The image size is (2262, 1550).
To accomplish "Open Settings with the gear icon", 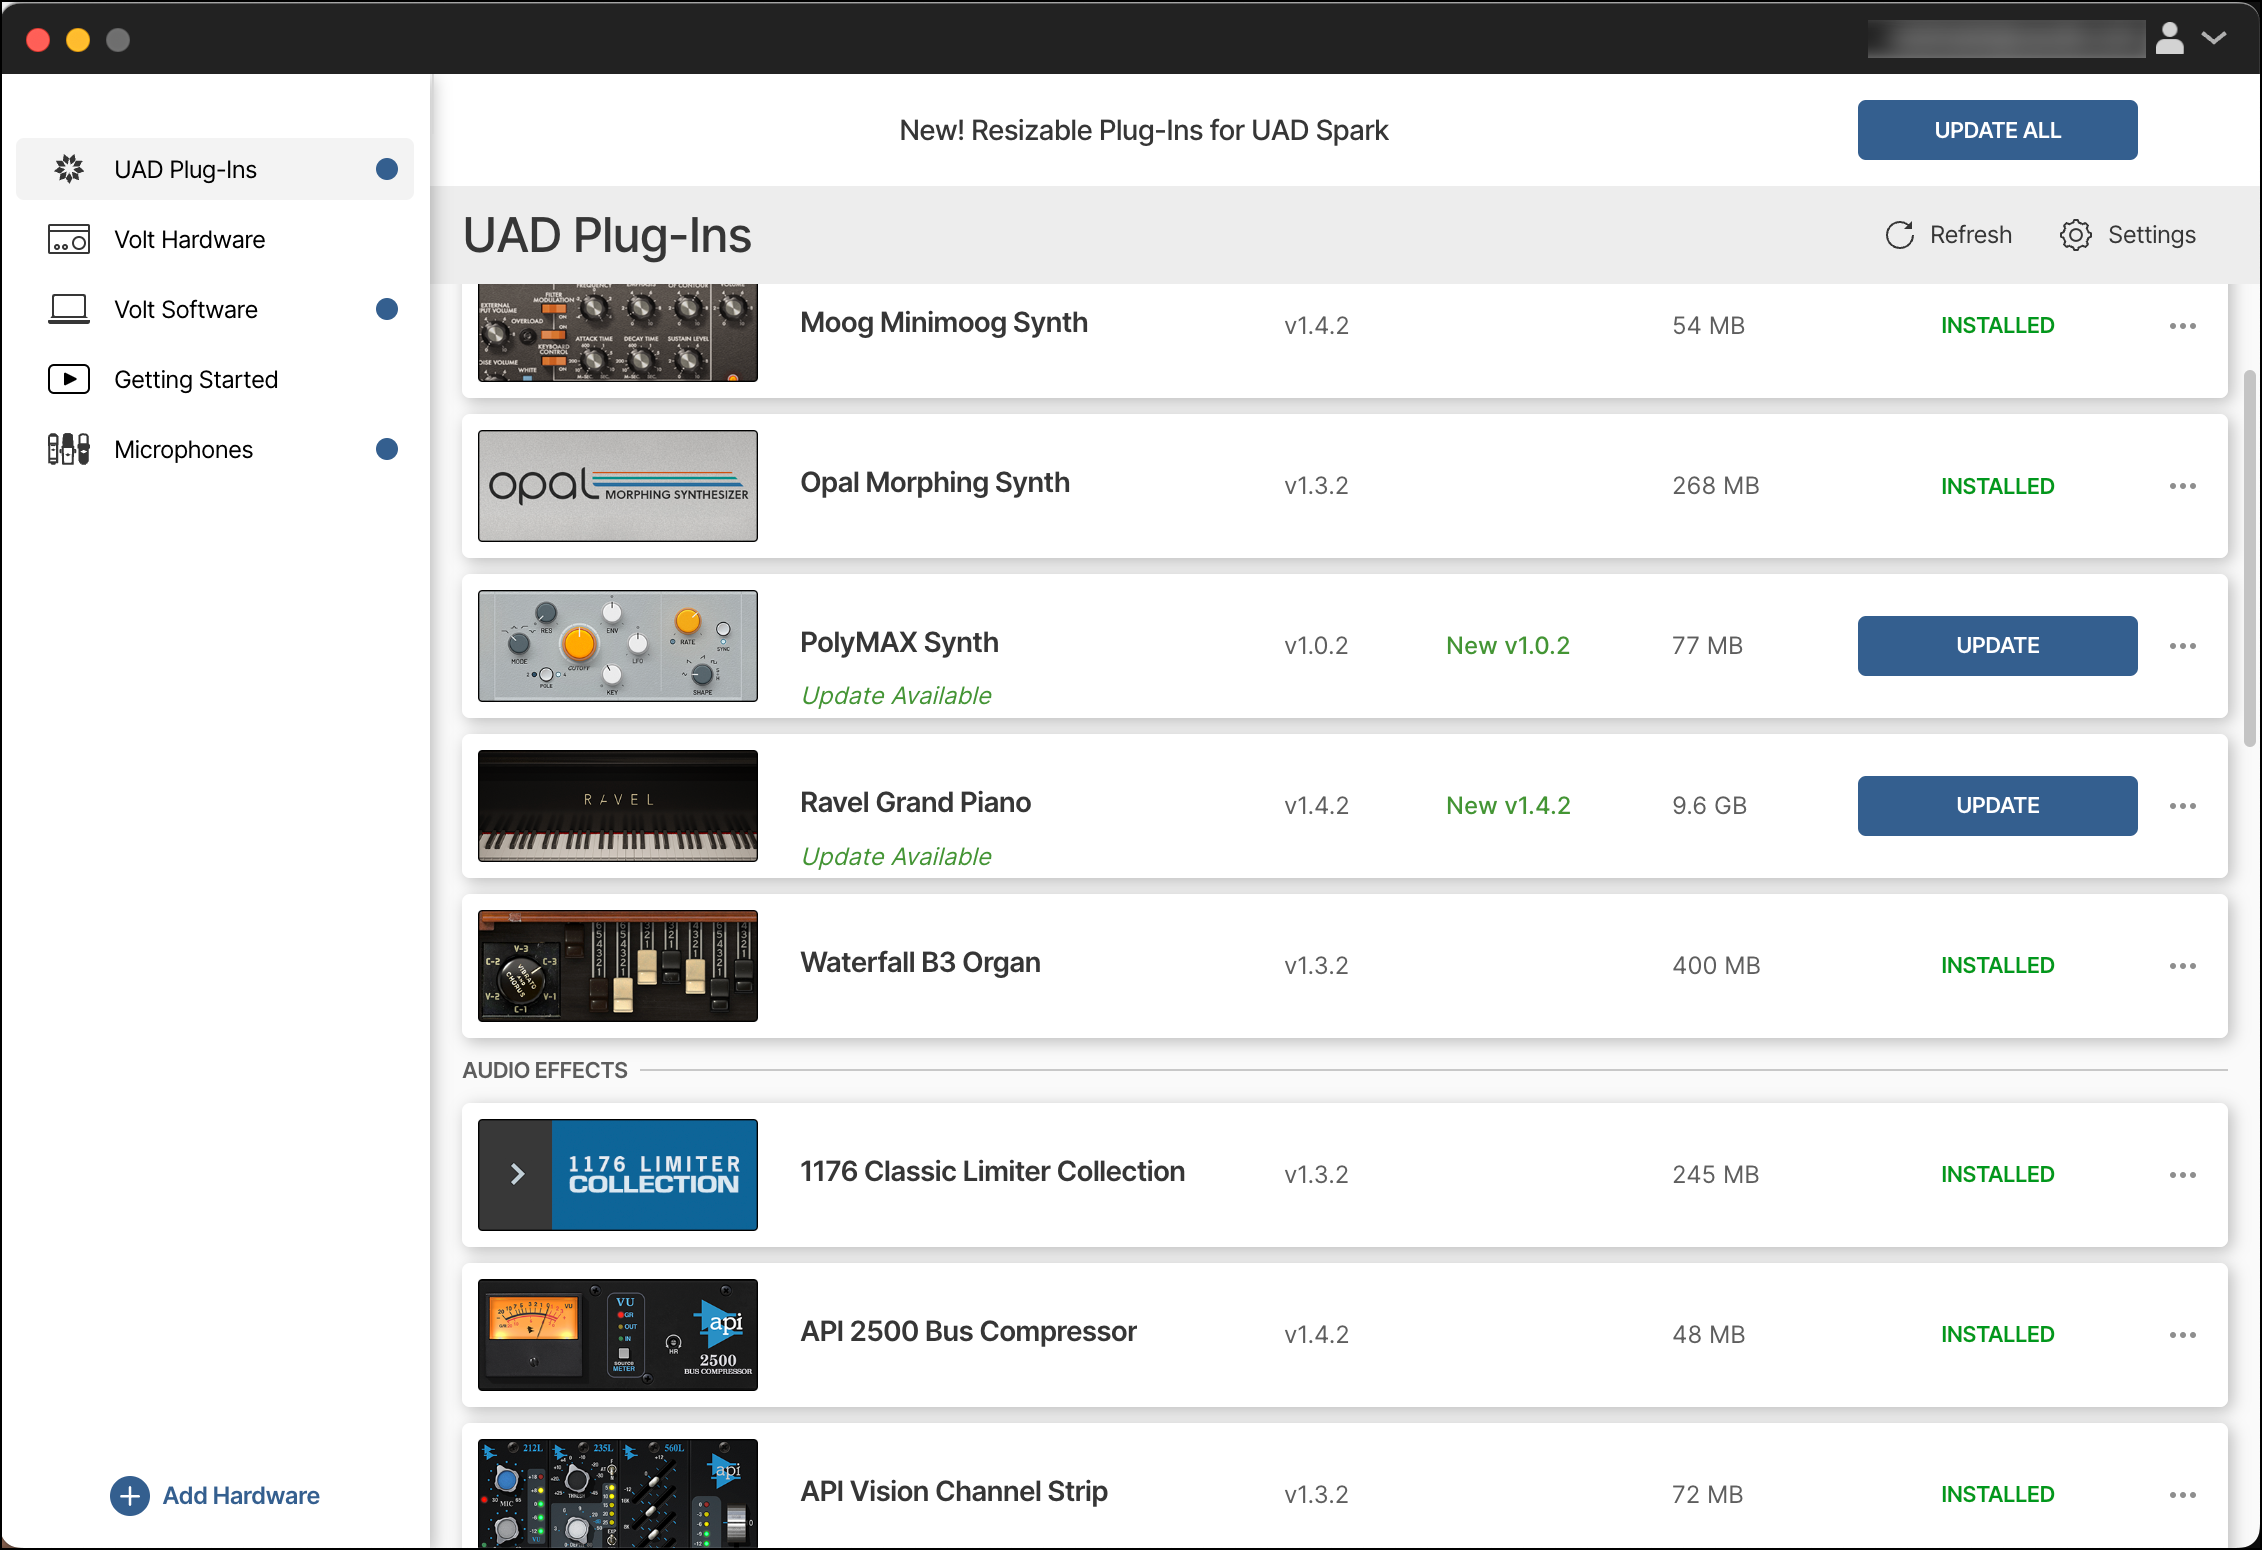I will click(2076, 234).
